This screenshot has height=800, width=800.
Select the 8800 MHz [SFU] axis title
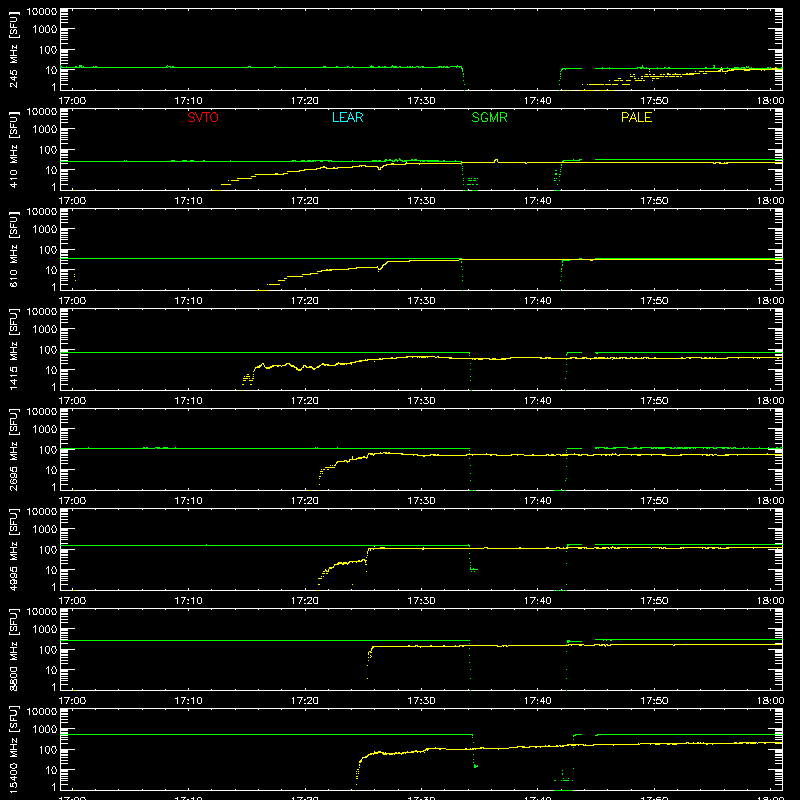14,649
